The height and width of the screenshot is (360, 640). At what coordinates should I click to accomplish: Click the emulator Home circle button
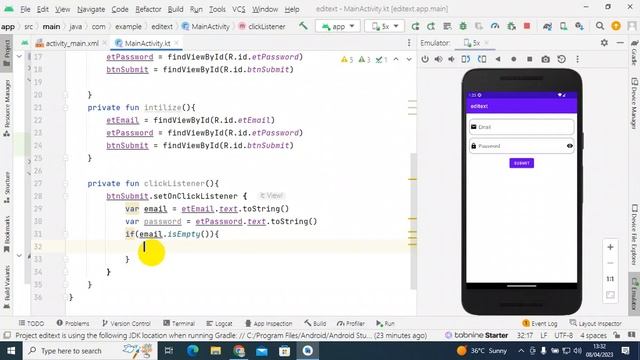click(x=513, y=59)
